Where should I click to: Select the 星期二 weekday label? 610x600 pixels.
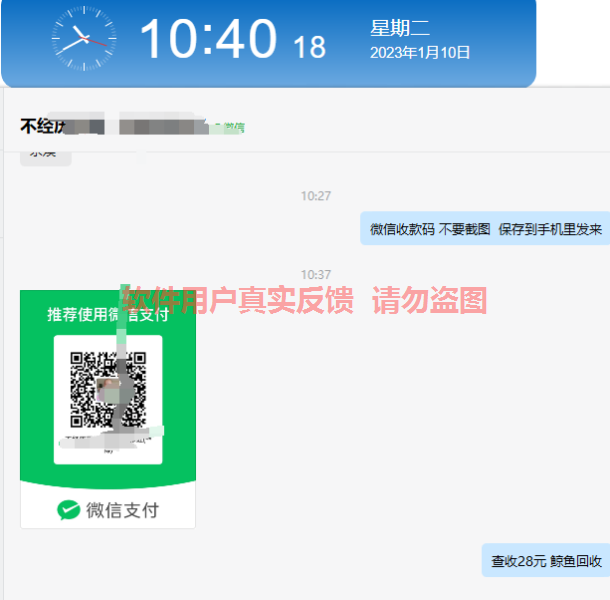pyautogui.click(x=400, y=28)
